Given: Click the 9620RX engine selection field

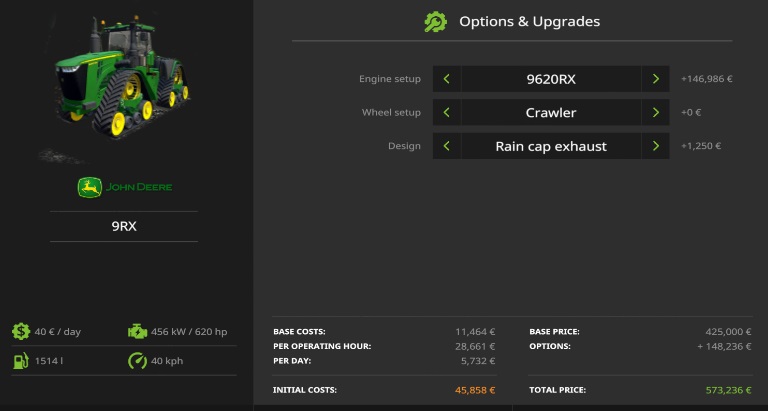Looking at the screenshot, I should (550, 79).
